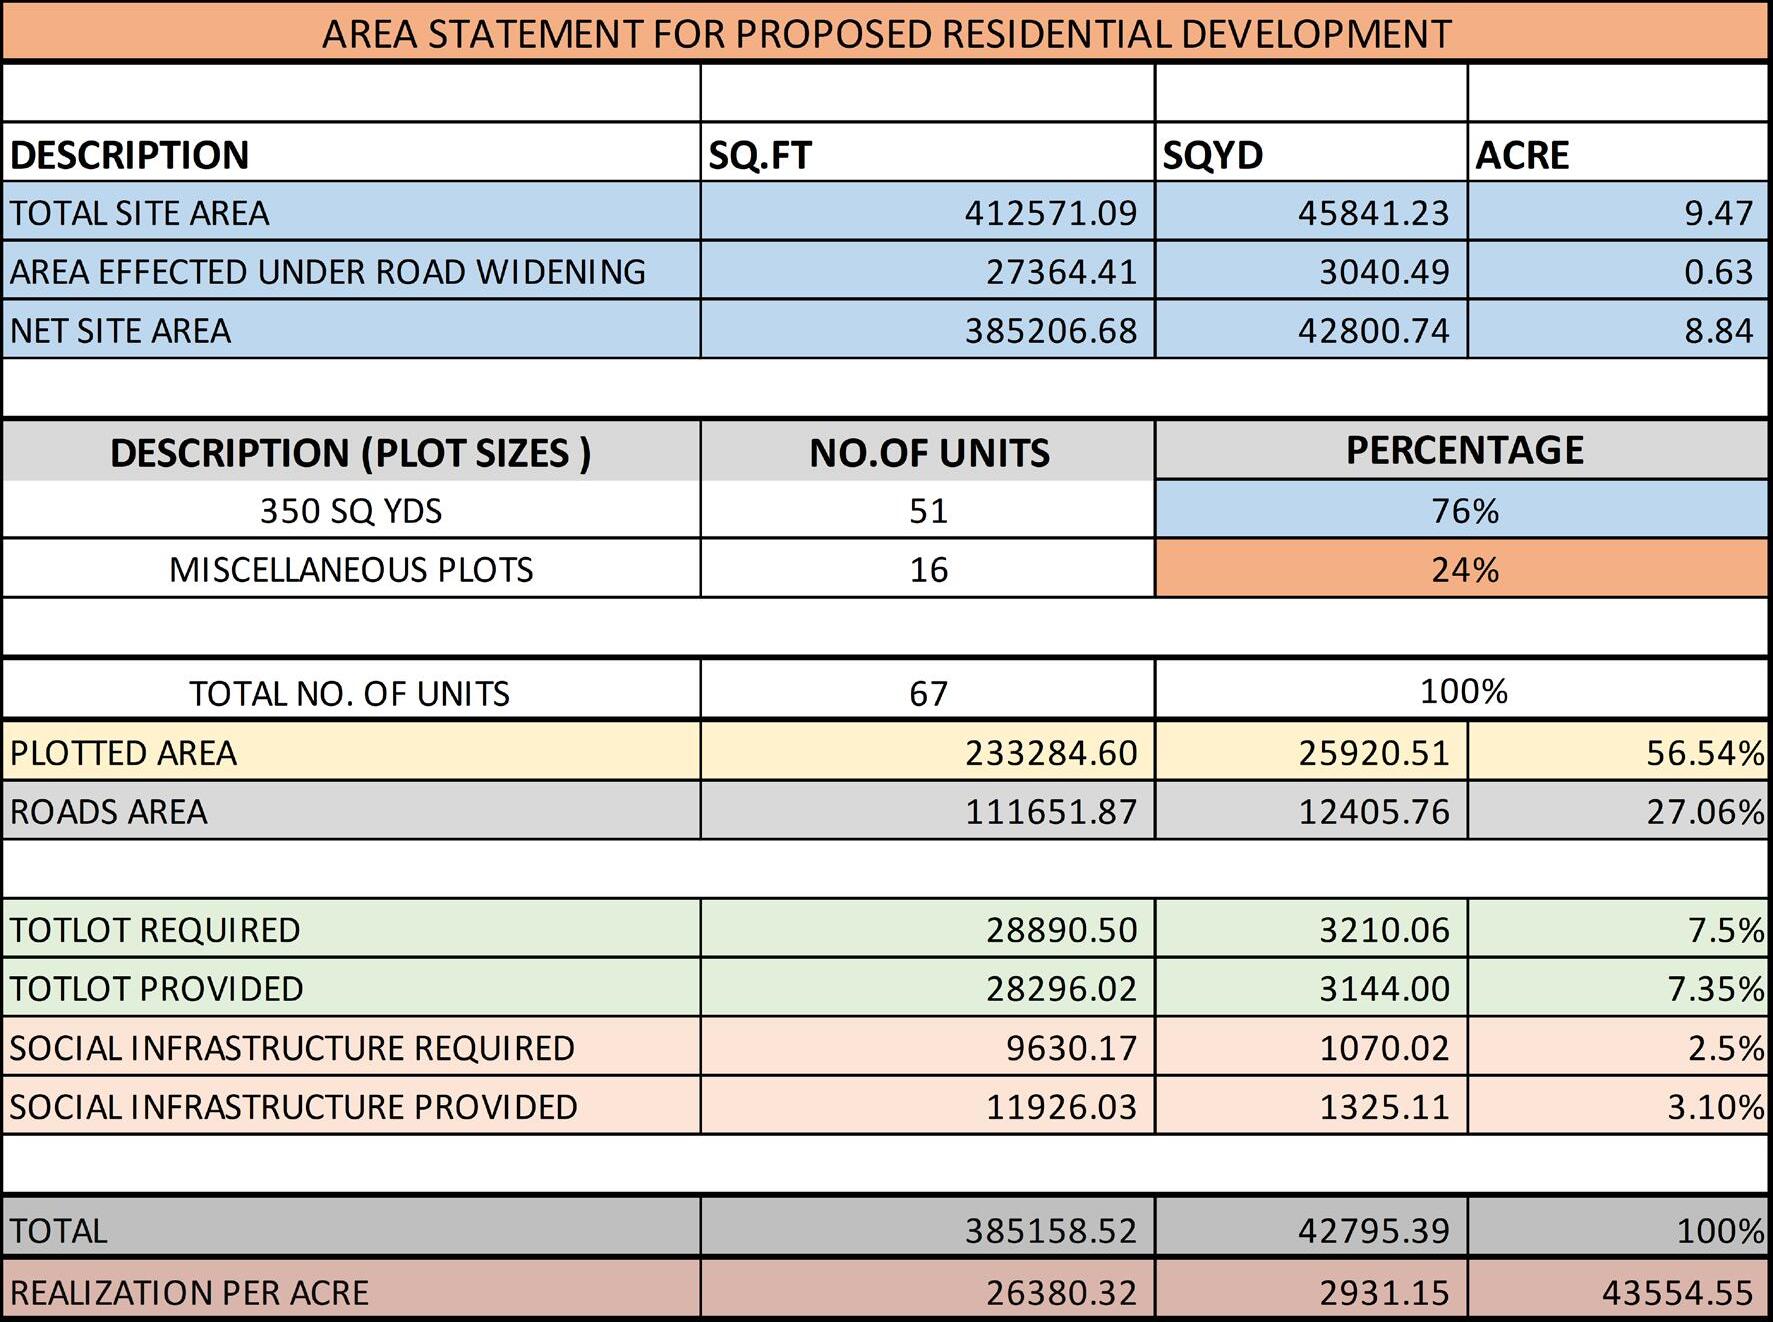
Task: Click the cell showing 1325.11
Action: [1311, 1105]
